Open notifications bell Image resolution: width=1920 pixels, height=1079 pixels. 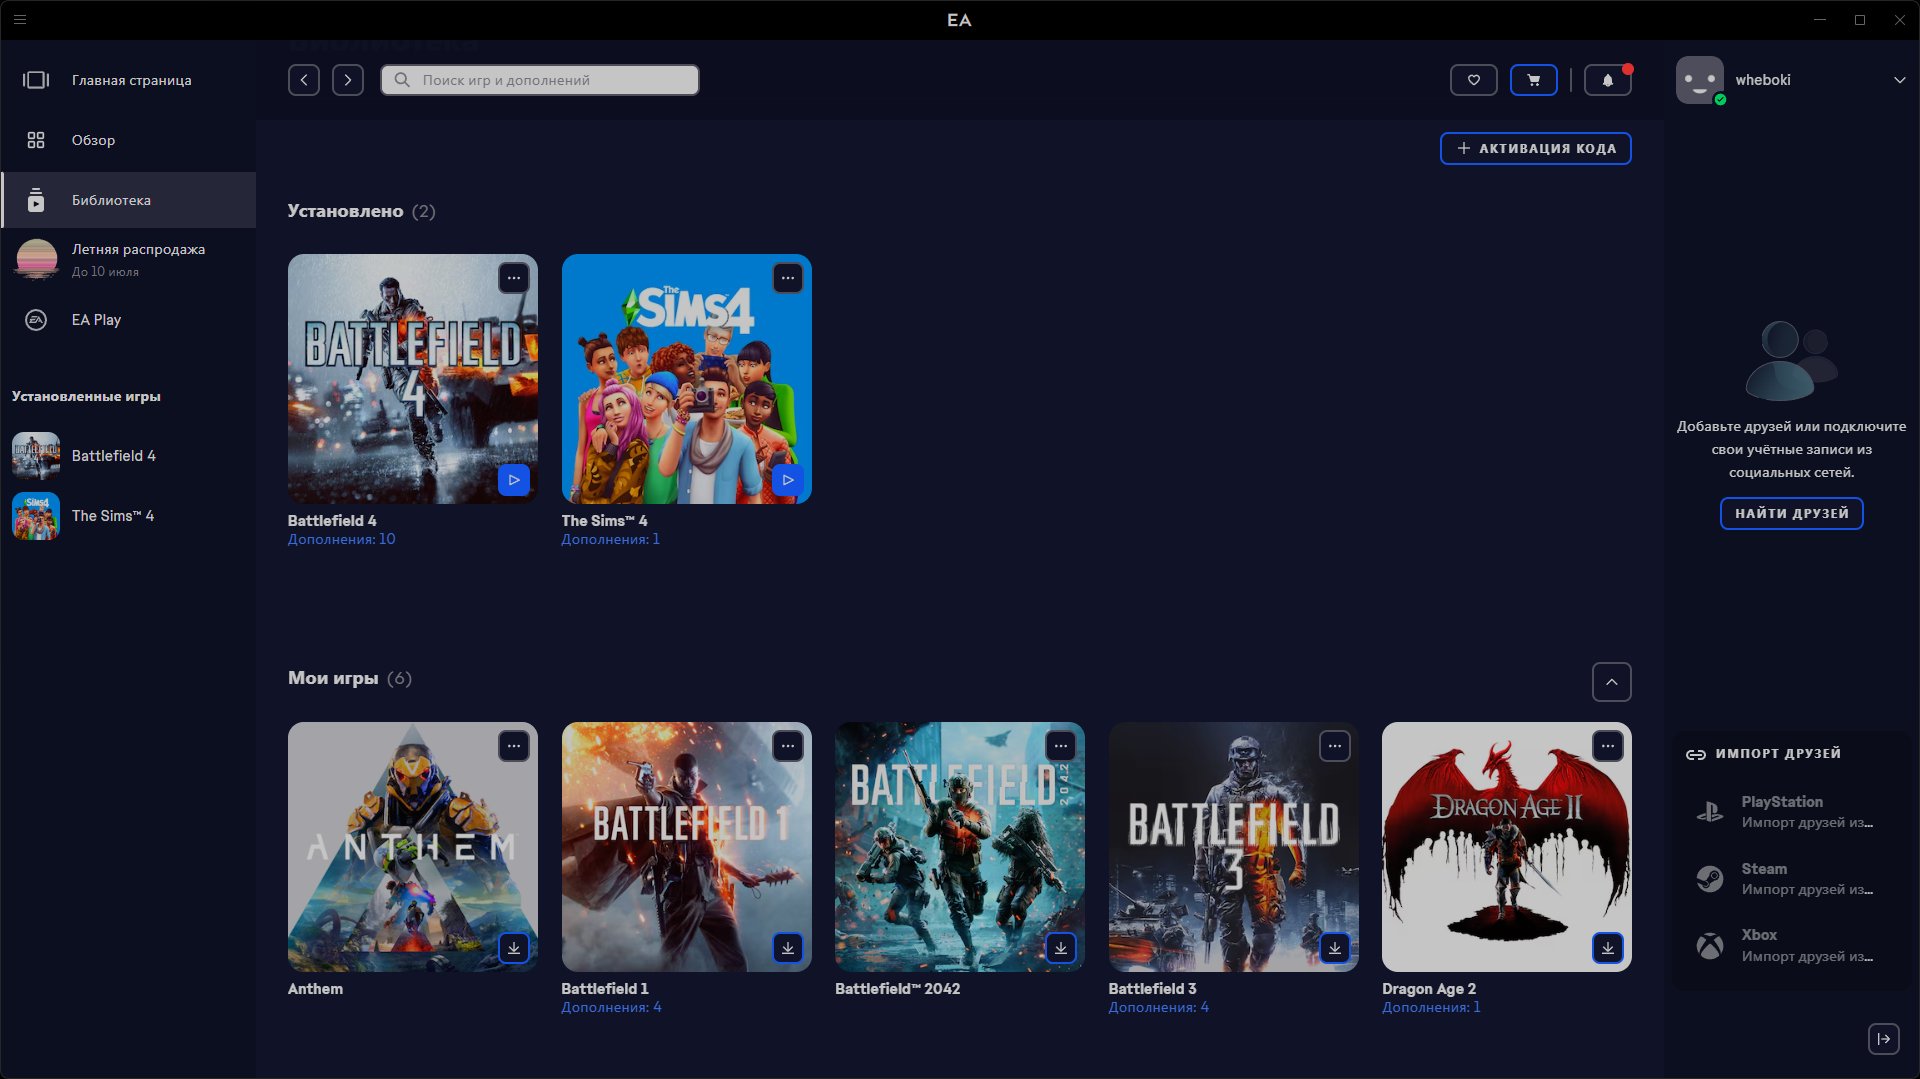pos(1607,80)
